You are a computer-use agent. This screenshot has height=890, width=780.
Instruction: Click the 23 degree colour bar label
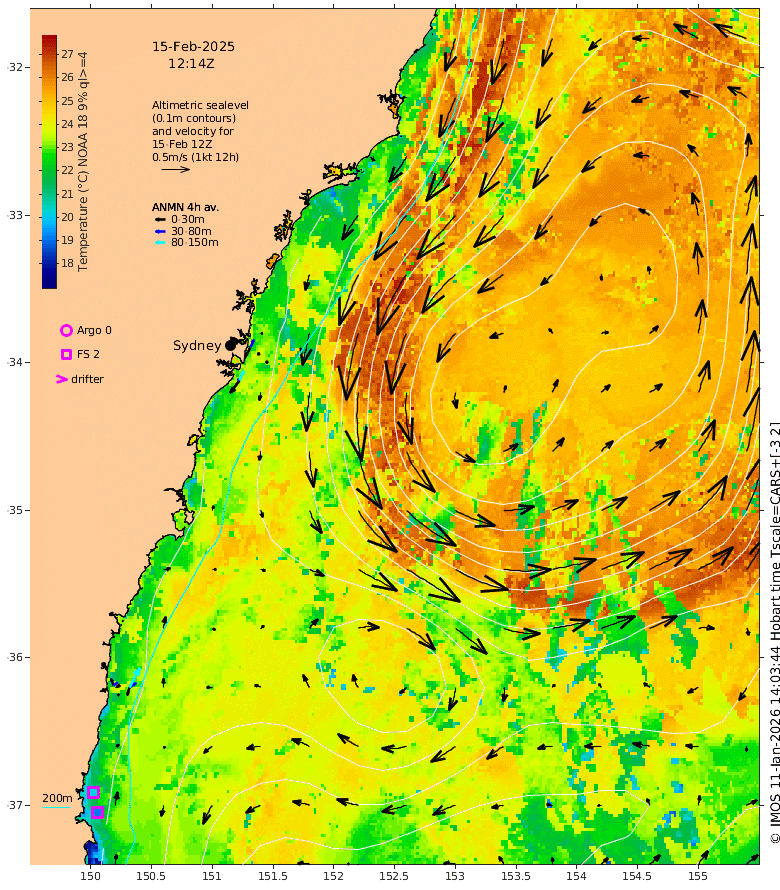68,147
